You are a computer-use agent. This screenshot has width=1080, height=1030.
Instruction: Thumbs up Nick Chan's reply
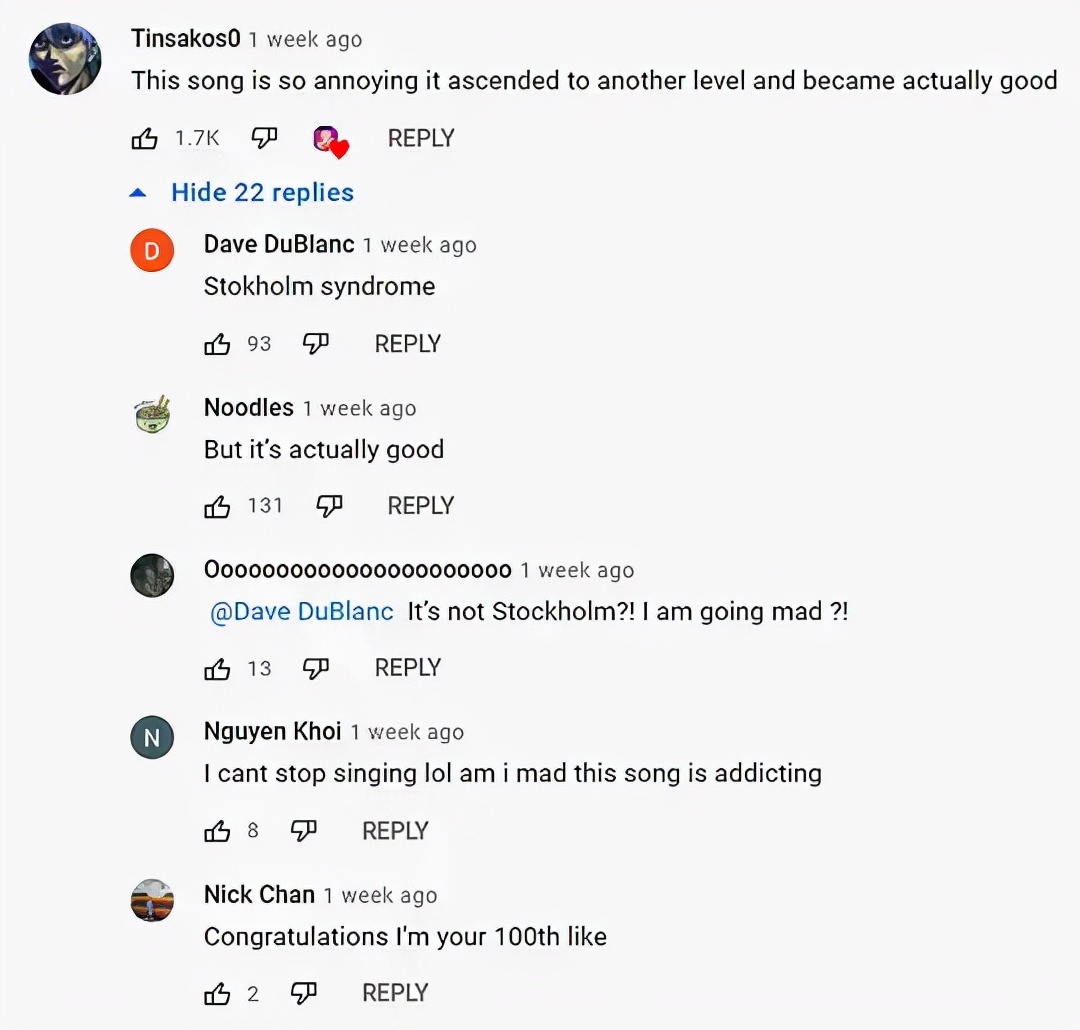pos(217,994)
